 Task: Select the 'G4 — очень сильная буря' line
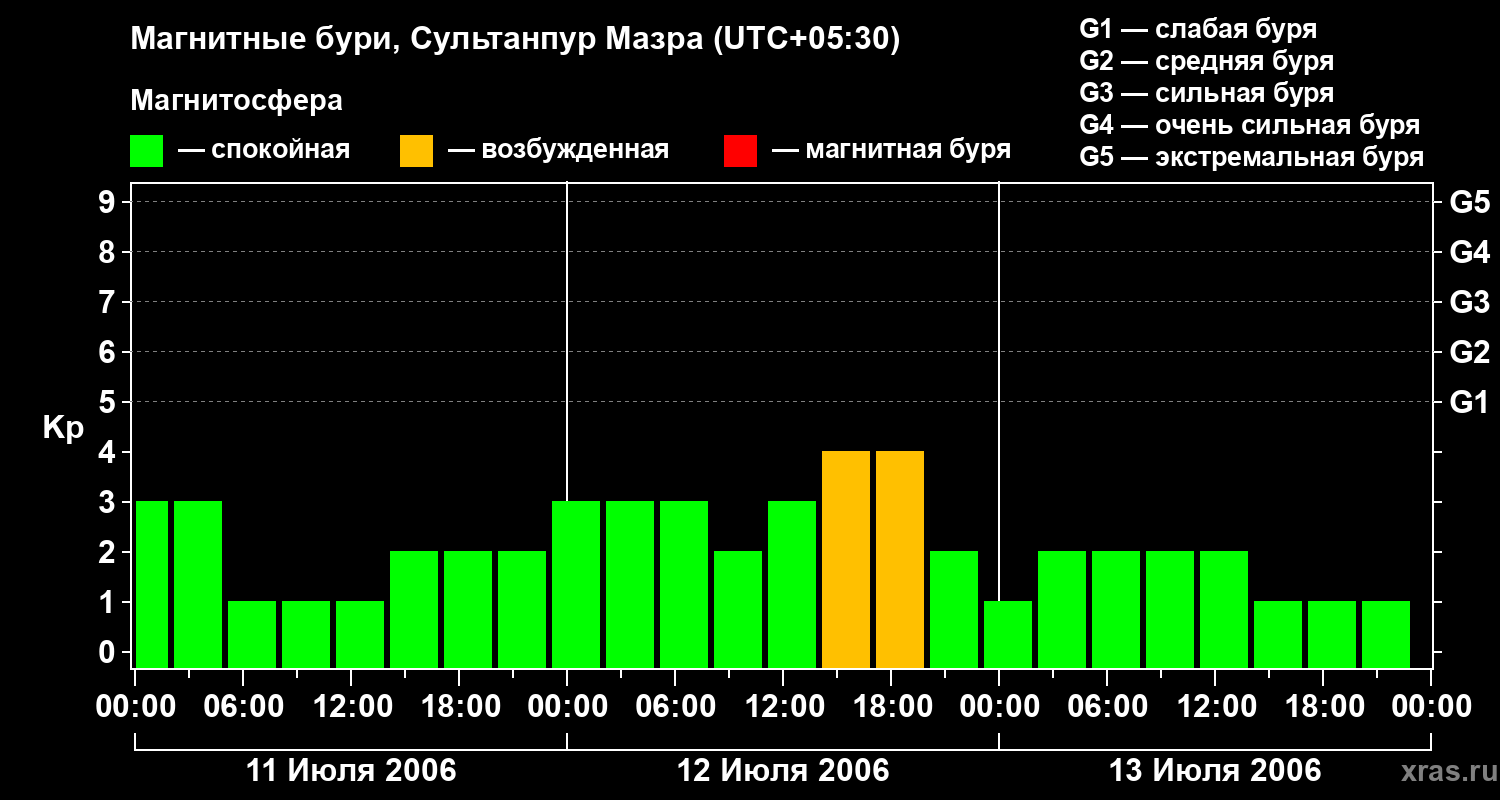point(1250,124)
